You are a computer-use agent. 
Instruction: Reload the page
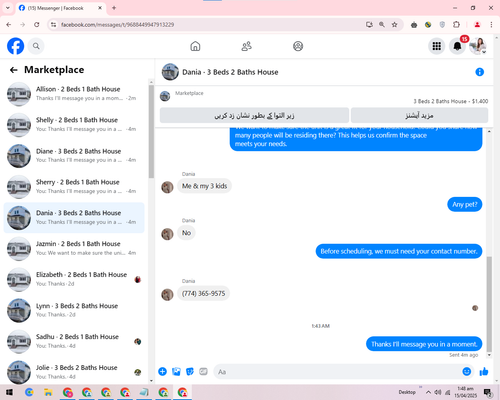pyautogui.click(x=37, y=25)
